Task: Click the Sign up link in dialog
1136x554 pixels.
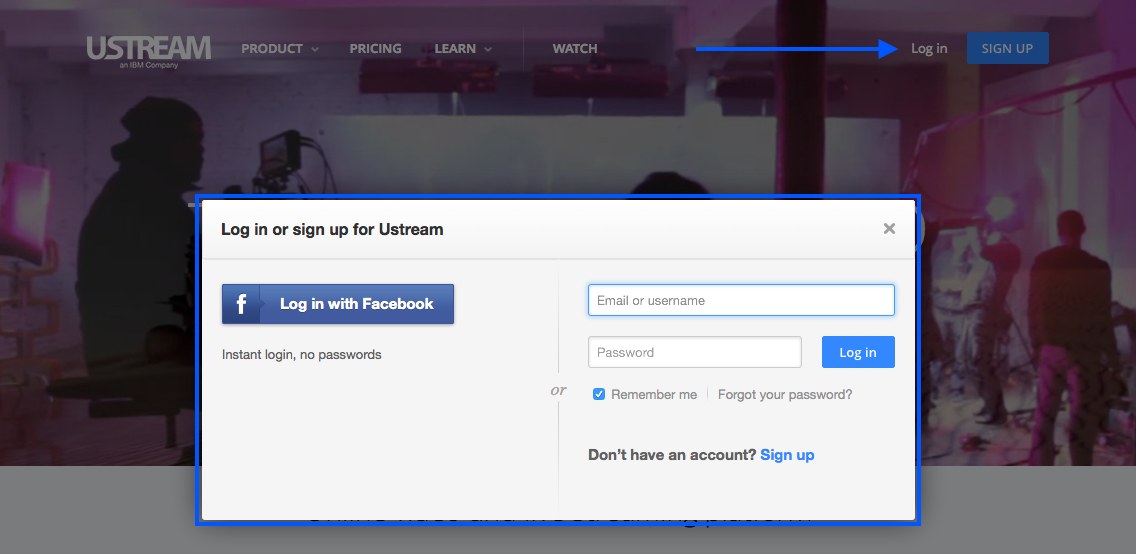Action: pos(787,455)
